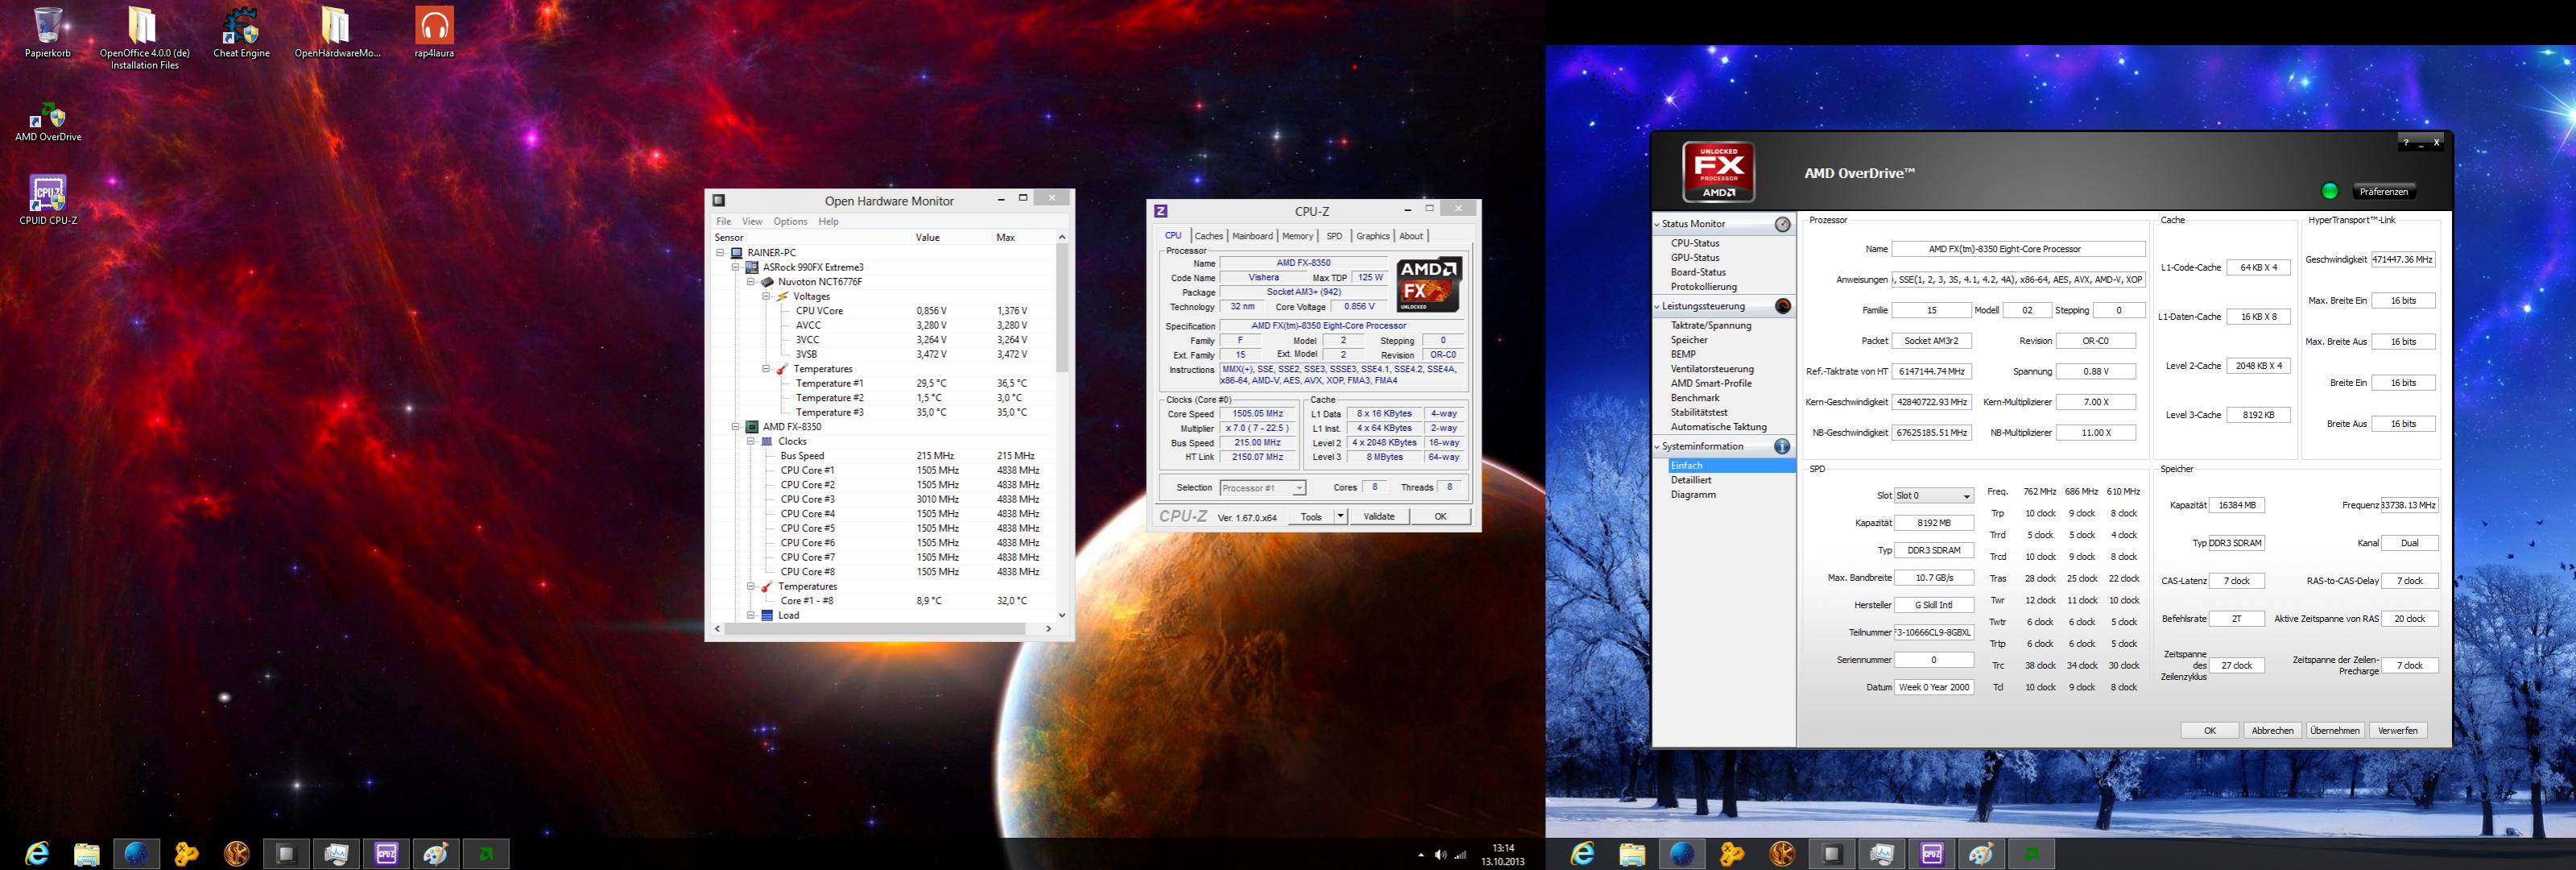Open the CPUID CPU-Z desktop shortcut
The image size is (2576, 870).
coord(47,193)
